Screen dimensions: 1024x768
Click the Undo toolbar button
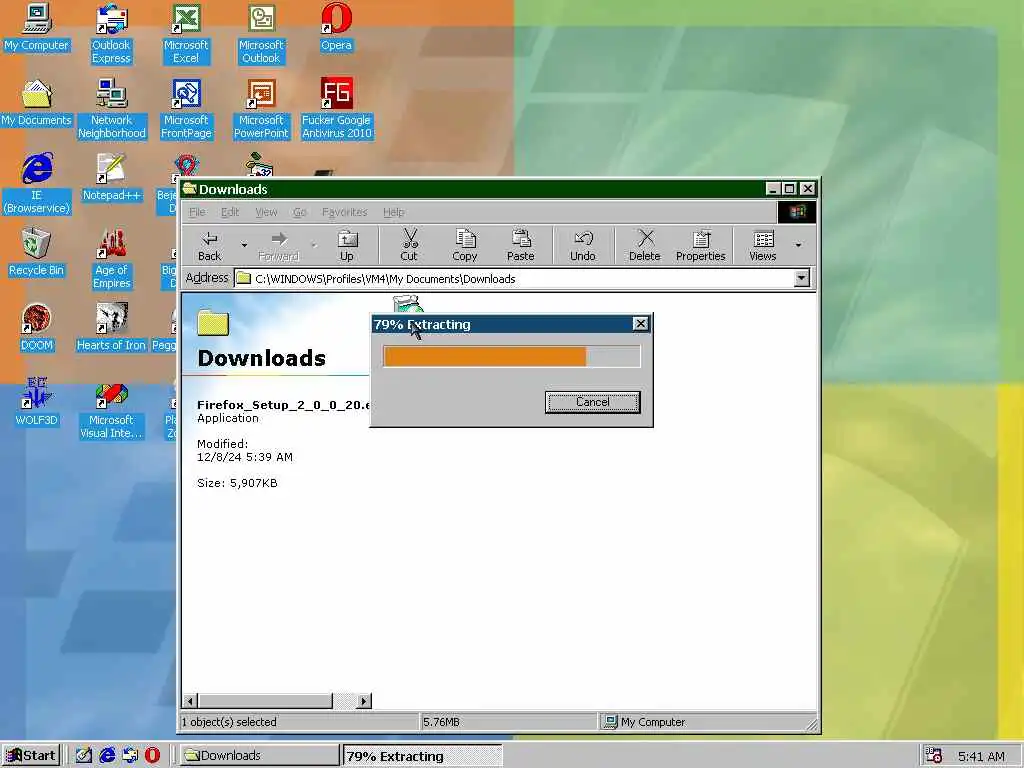(x=583, y=246)
